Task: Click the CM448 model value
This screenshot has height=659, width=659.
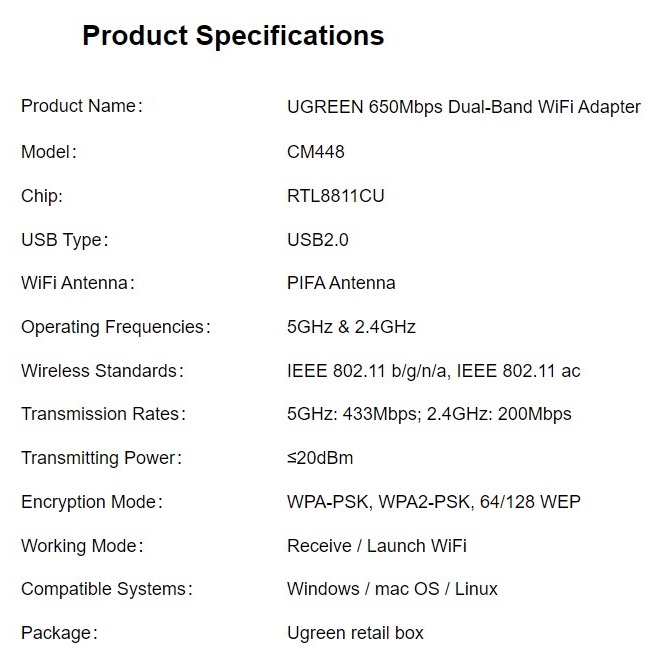Action: tap(315, 152)
